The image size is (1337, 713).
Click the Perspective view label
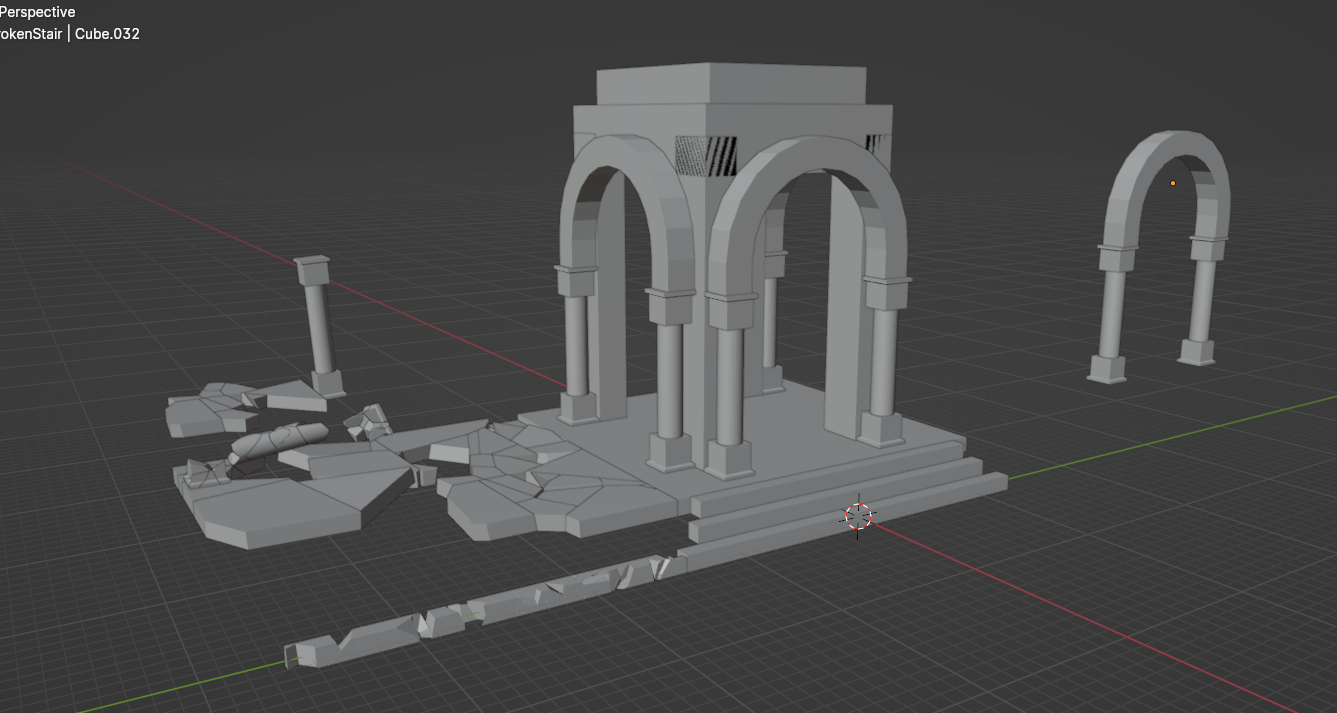[37, 12]
